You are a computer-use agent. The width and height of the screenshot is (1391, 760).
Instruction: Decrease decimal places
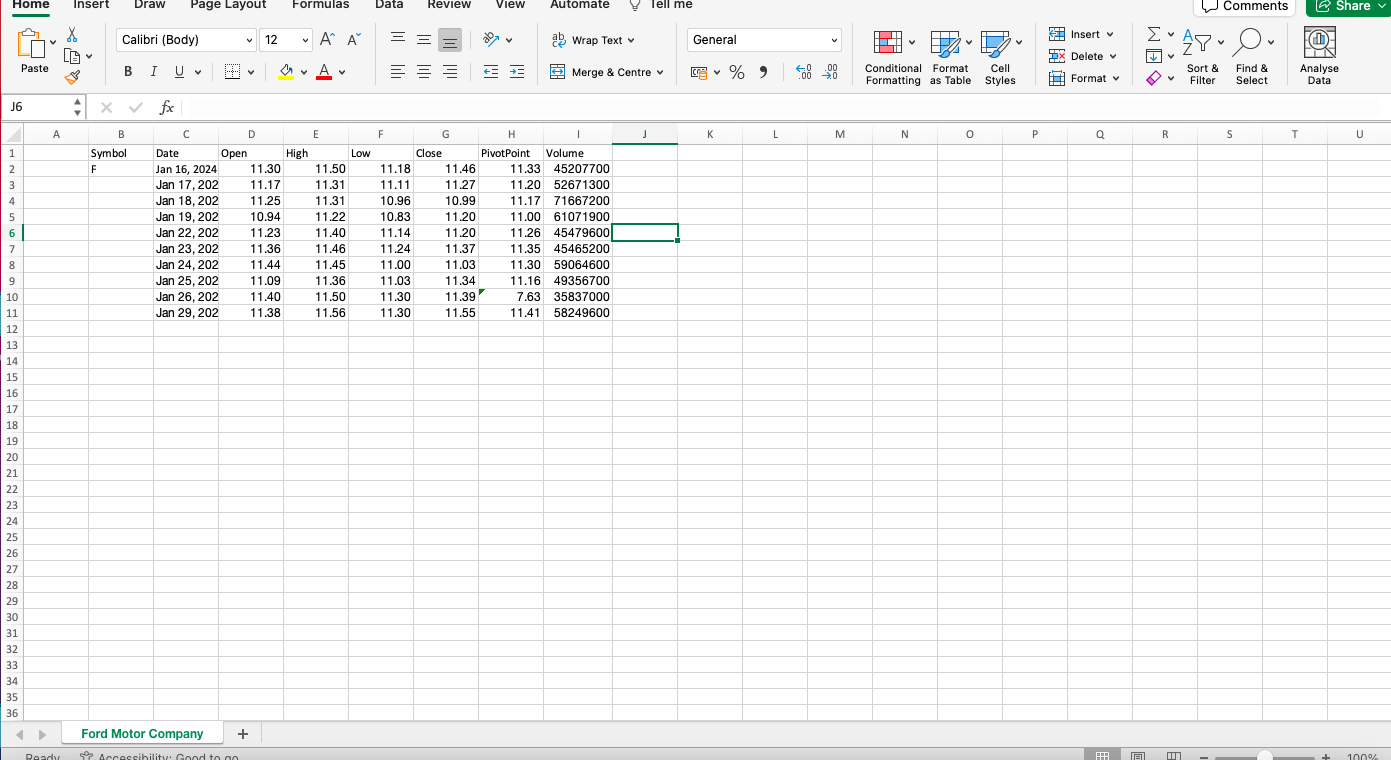(829, 72)
